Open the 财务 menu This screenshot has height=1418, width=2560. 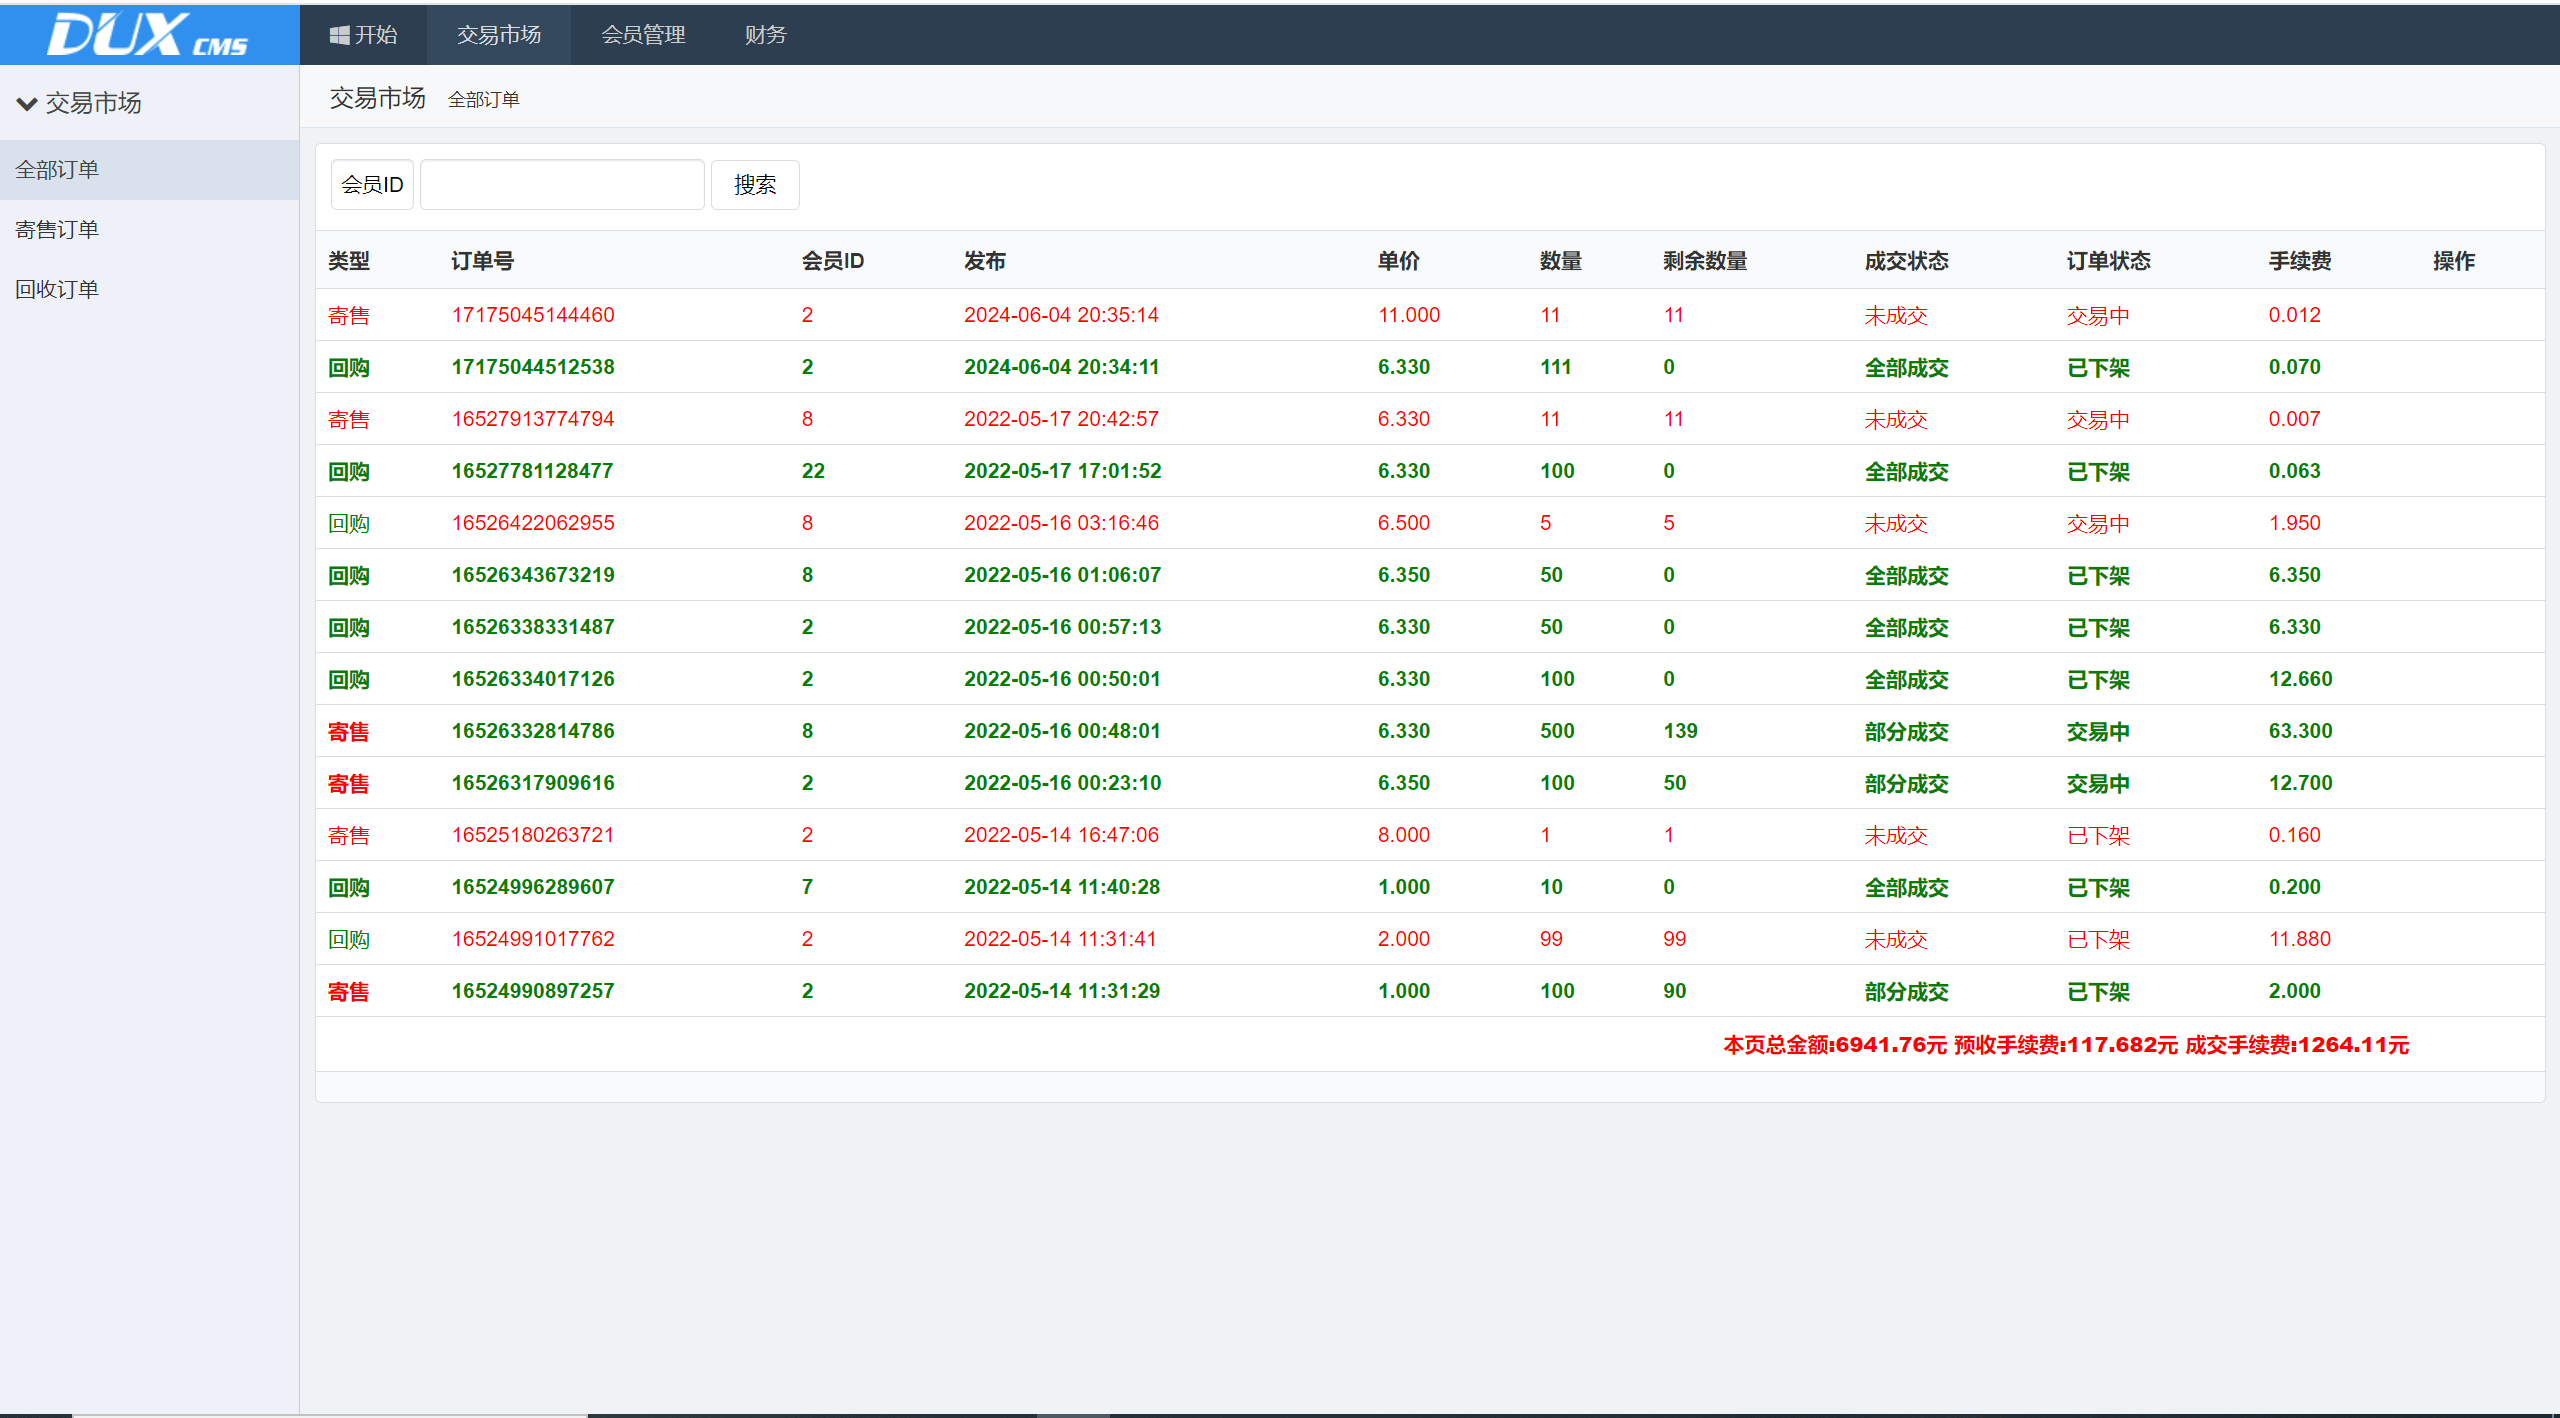click(x=765, y=35)
